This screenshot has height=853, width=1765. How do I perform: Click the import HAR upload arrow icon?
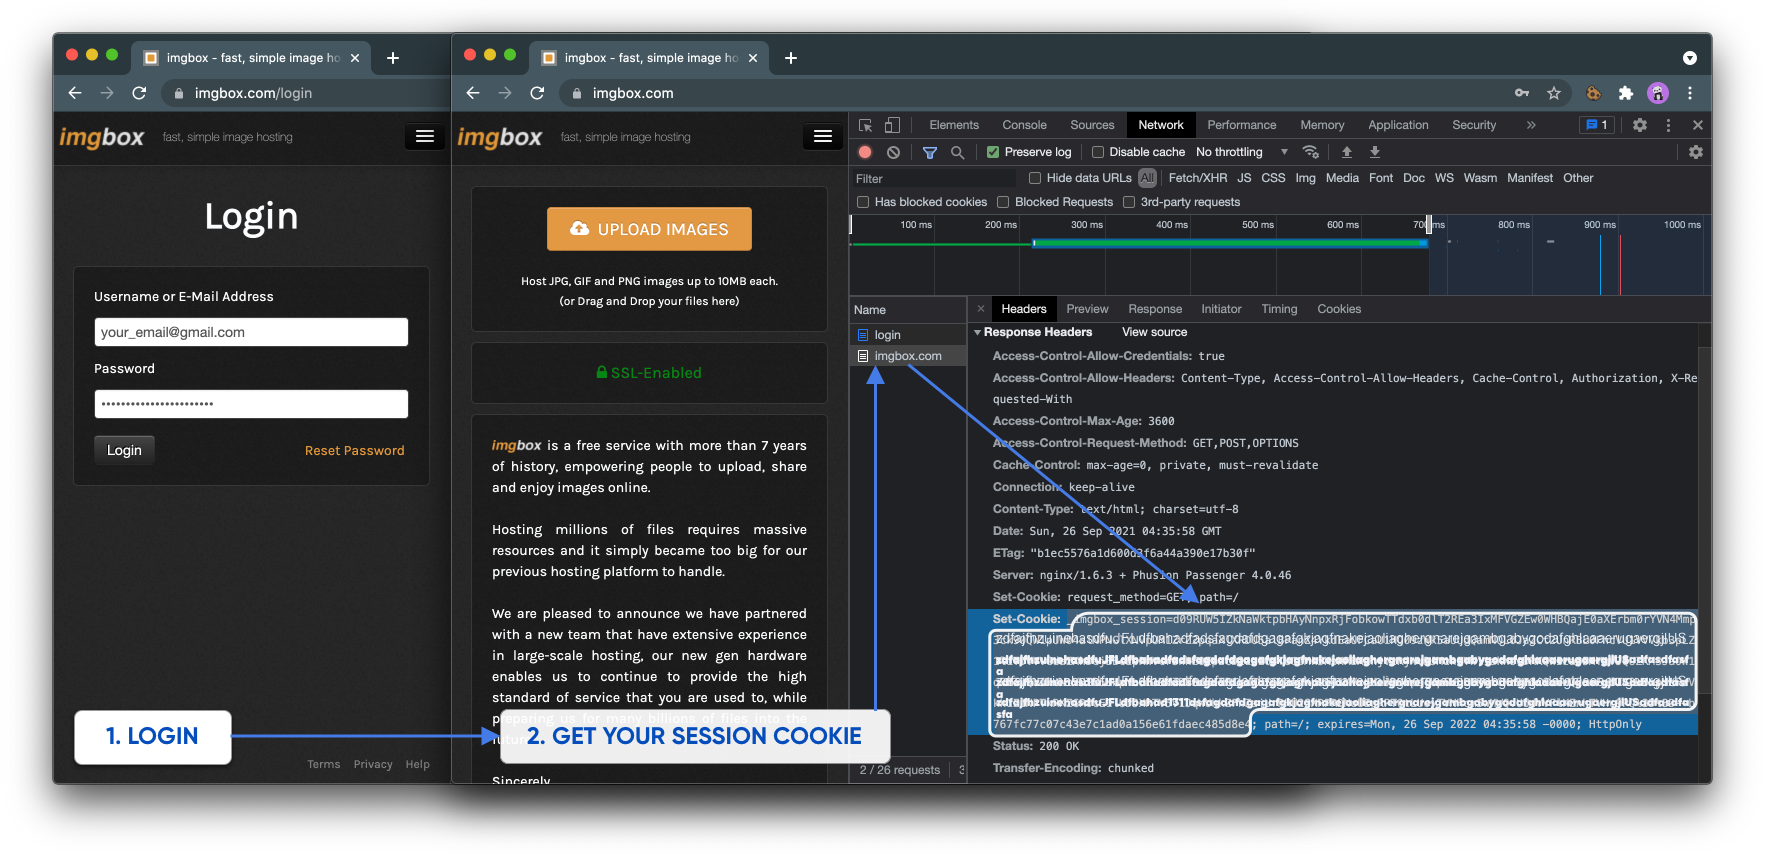point(1347,152)
